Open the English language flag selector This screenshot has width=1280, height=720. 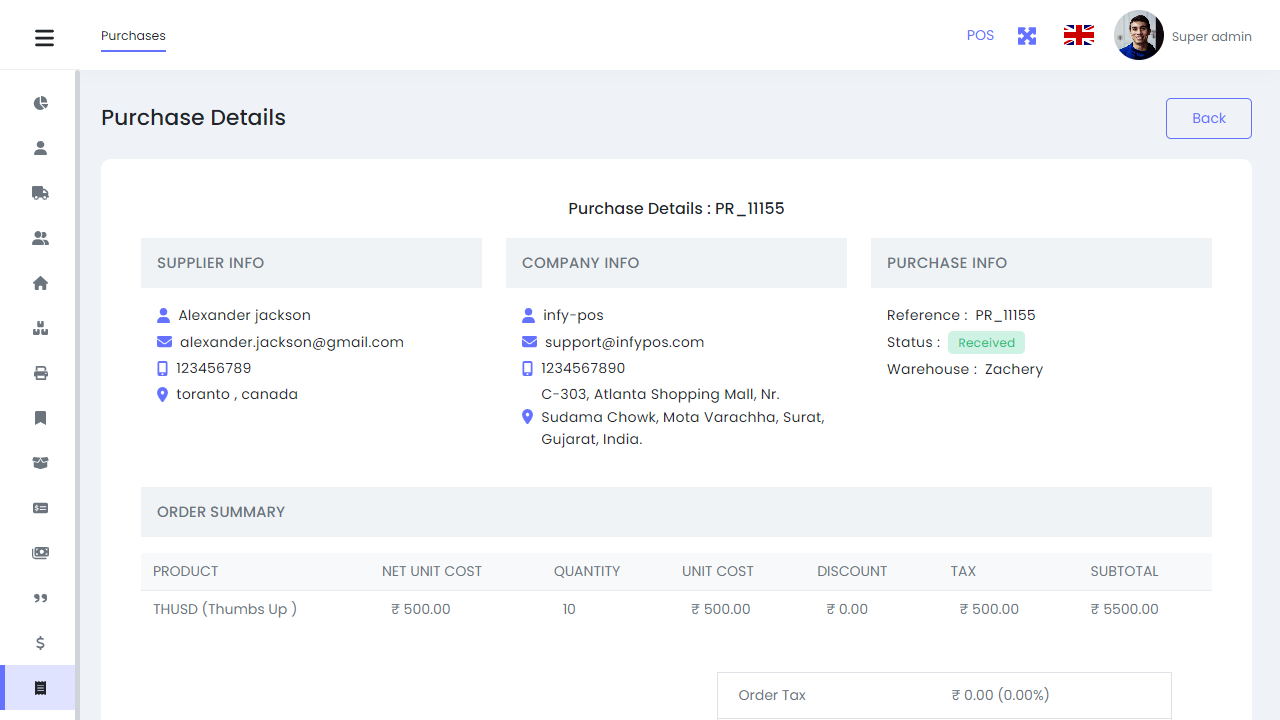(x=1078, y=34)
